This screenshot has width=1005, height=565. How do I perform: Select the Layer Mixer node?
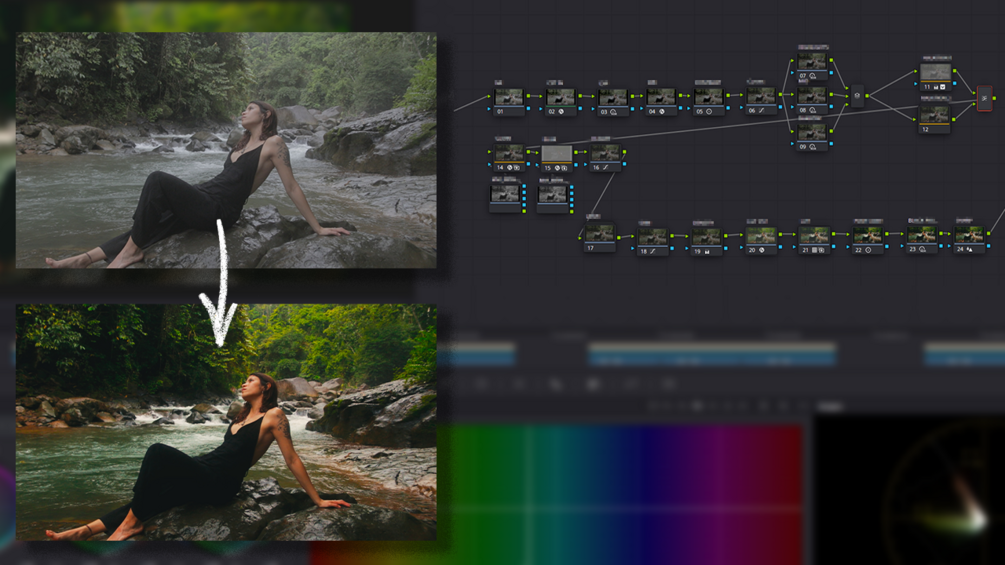(x=857, y=96)
